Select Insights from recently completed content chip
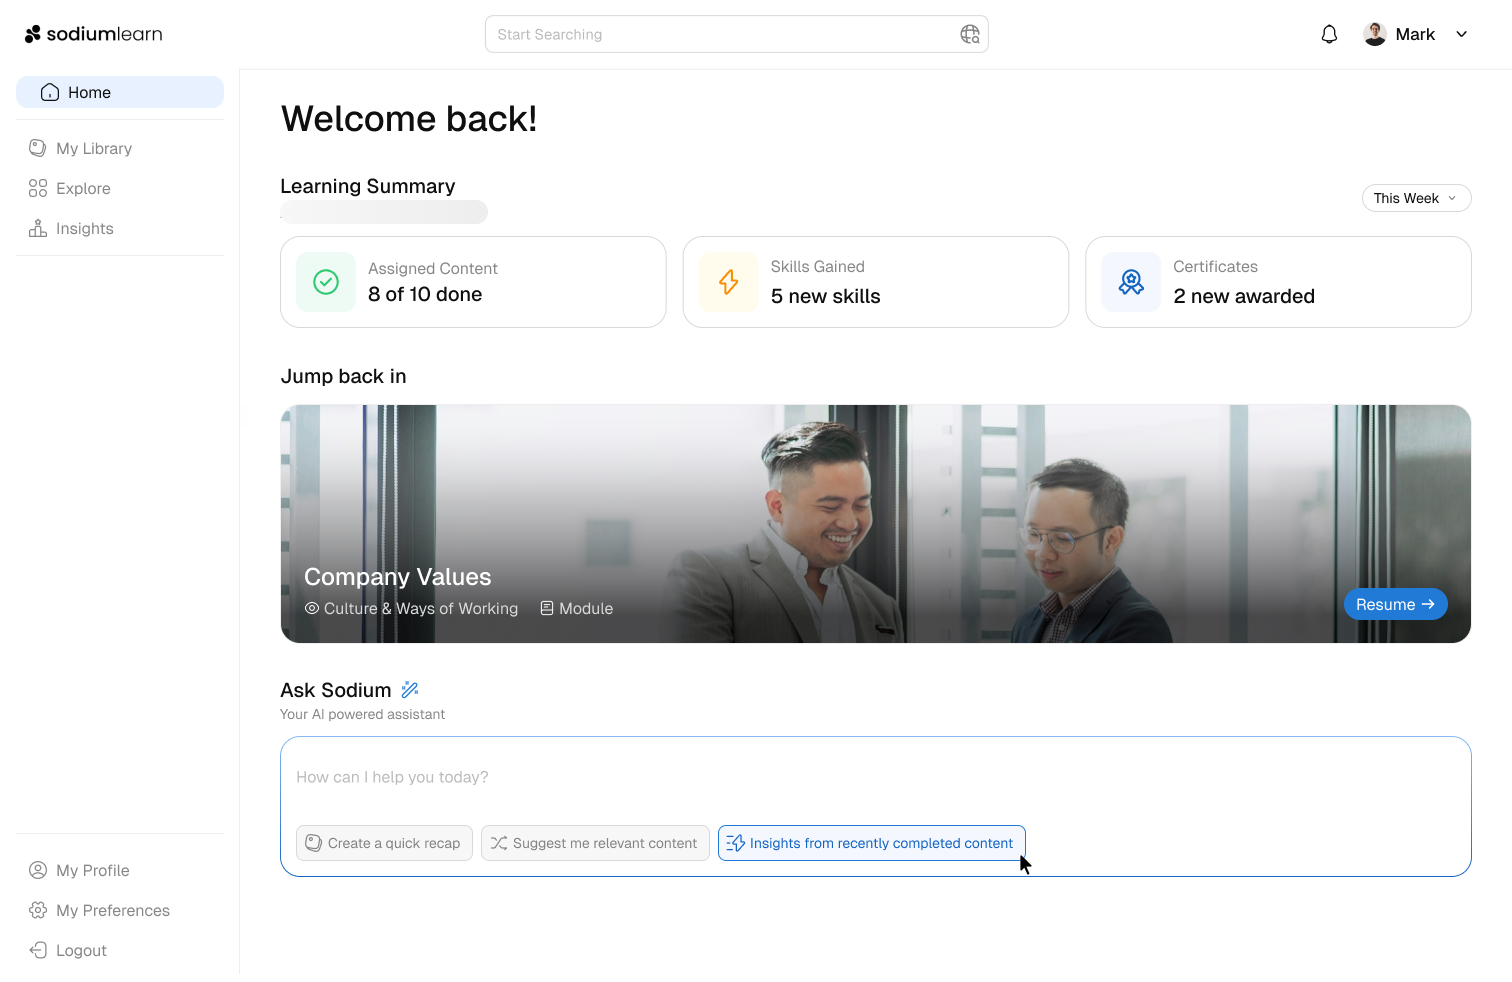Screen dimensions: 1512x982 click(871, 843)
